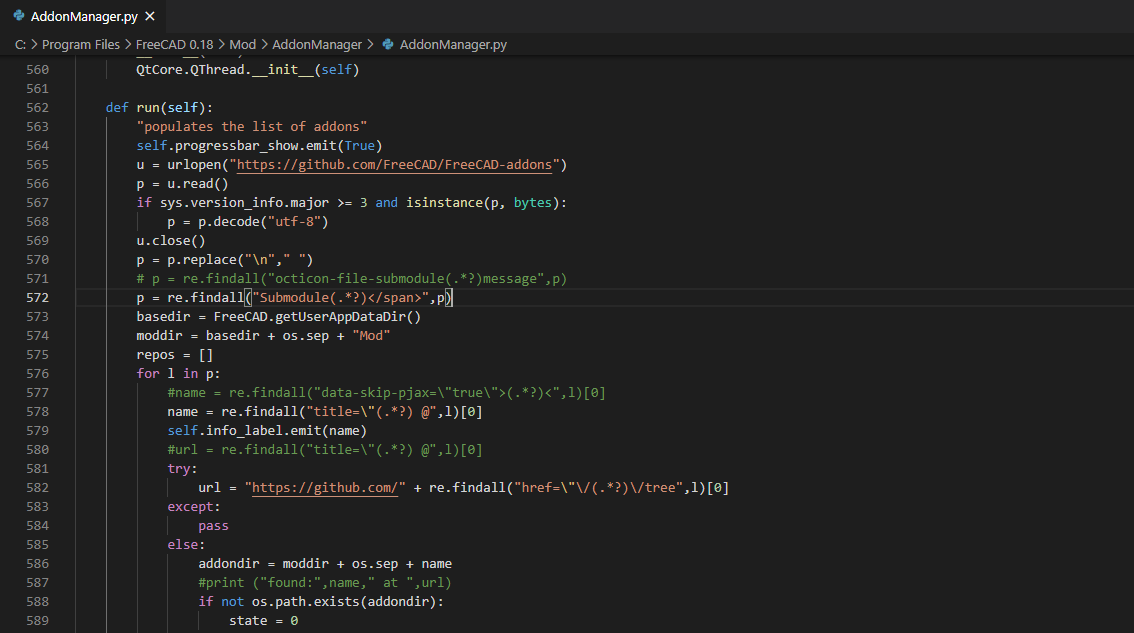Screen dimensions: 1134x633
Task: Select the AddonManager.py editor tab
Action: pos(84,16)
